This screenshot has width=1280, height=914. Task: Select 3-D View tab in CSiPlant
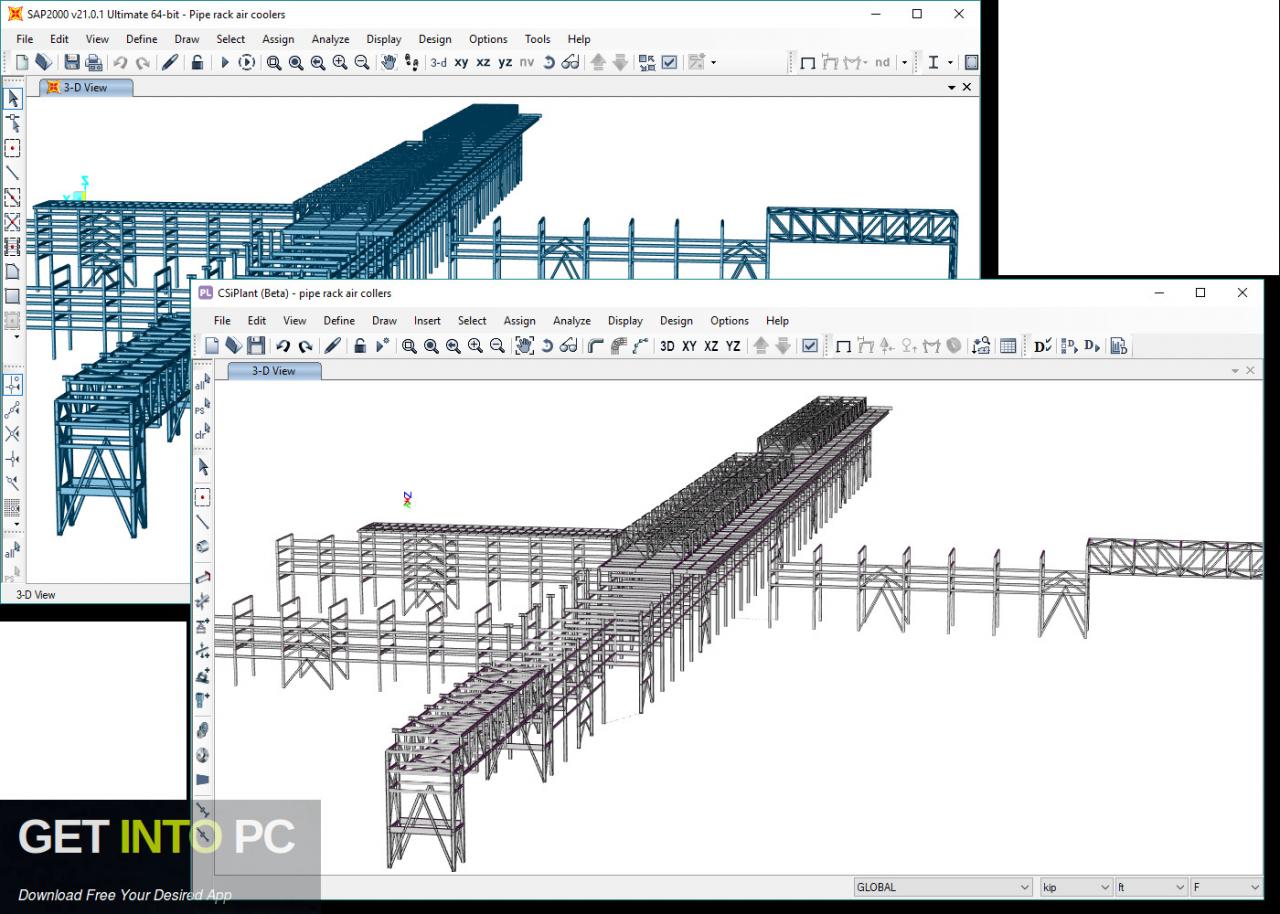click(x=273, y=371)
